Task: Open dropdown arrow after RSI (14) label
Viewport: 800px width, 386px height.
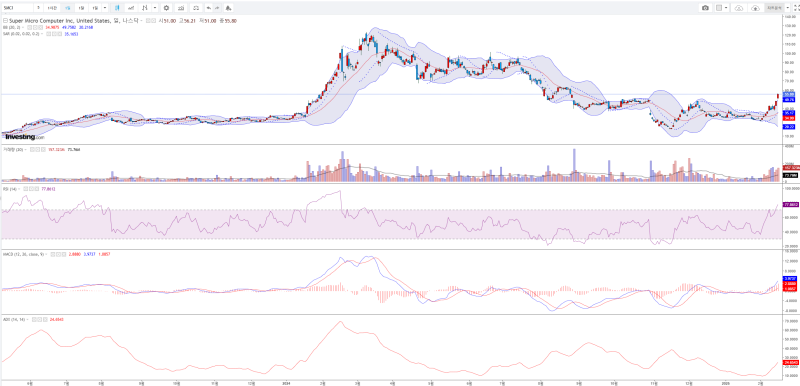Action: point(19,189)
